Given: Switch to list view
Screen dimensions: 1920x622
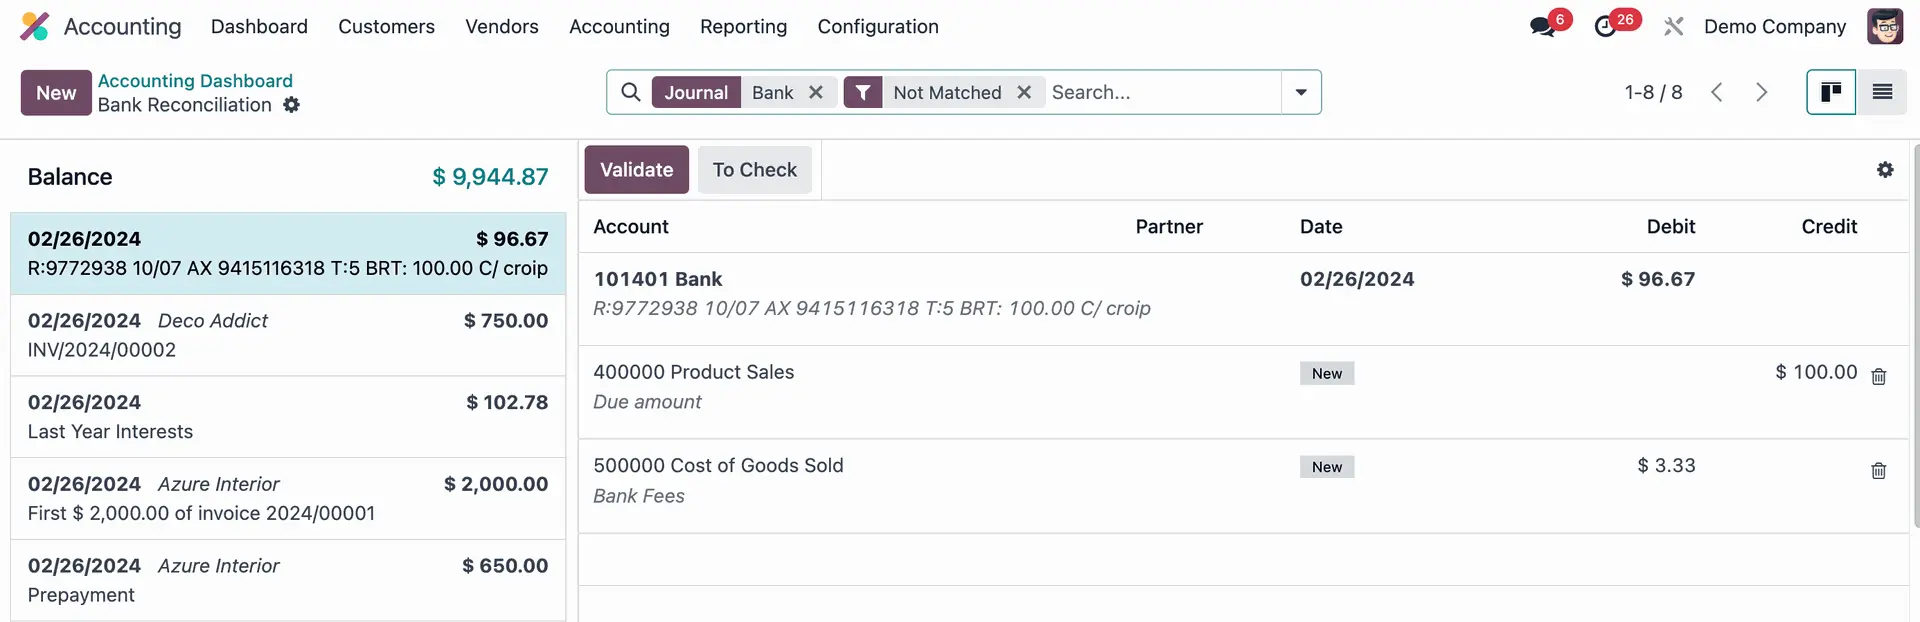Looking at the screenshot, I should point(1881,93).
